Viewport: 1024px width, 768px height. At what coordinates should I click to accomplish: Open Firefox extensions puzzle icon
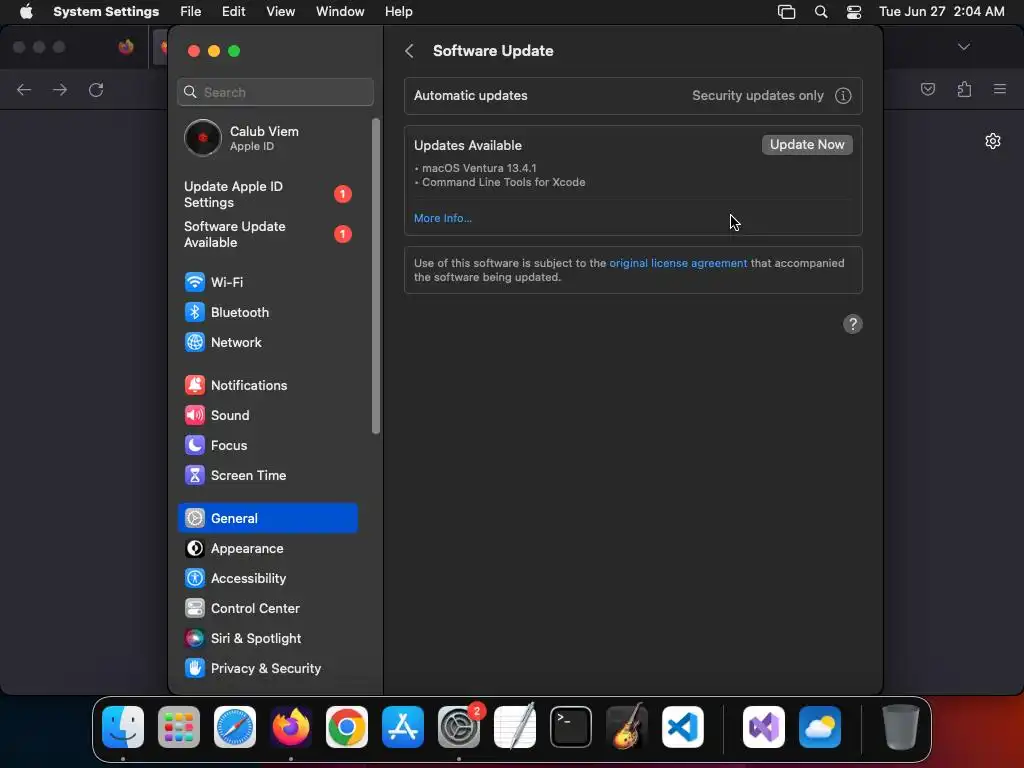click(964, 89)
